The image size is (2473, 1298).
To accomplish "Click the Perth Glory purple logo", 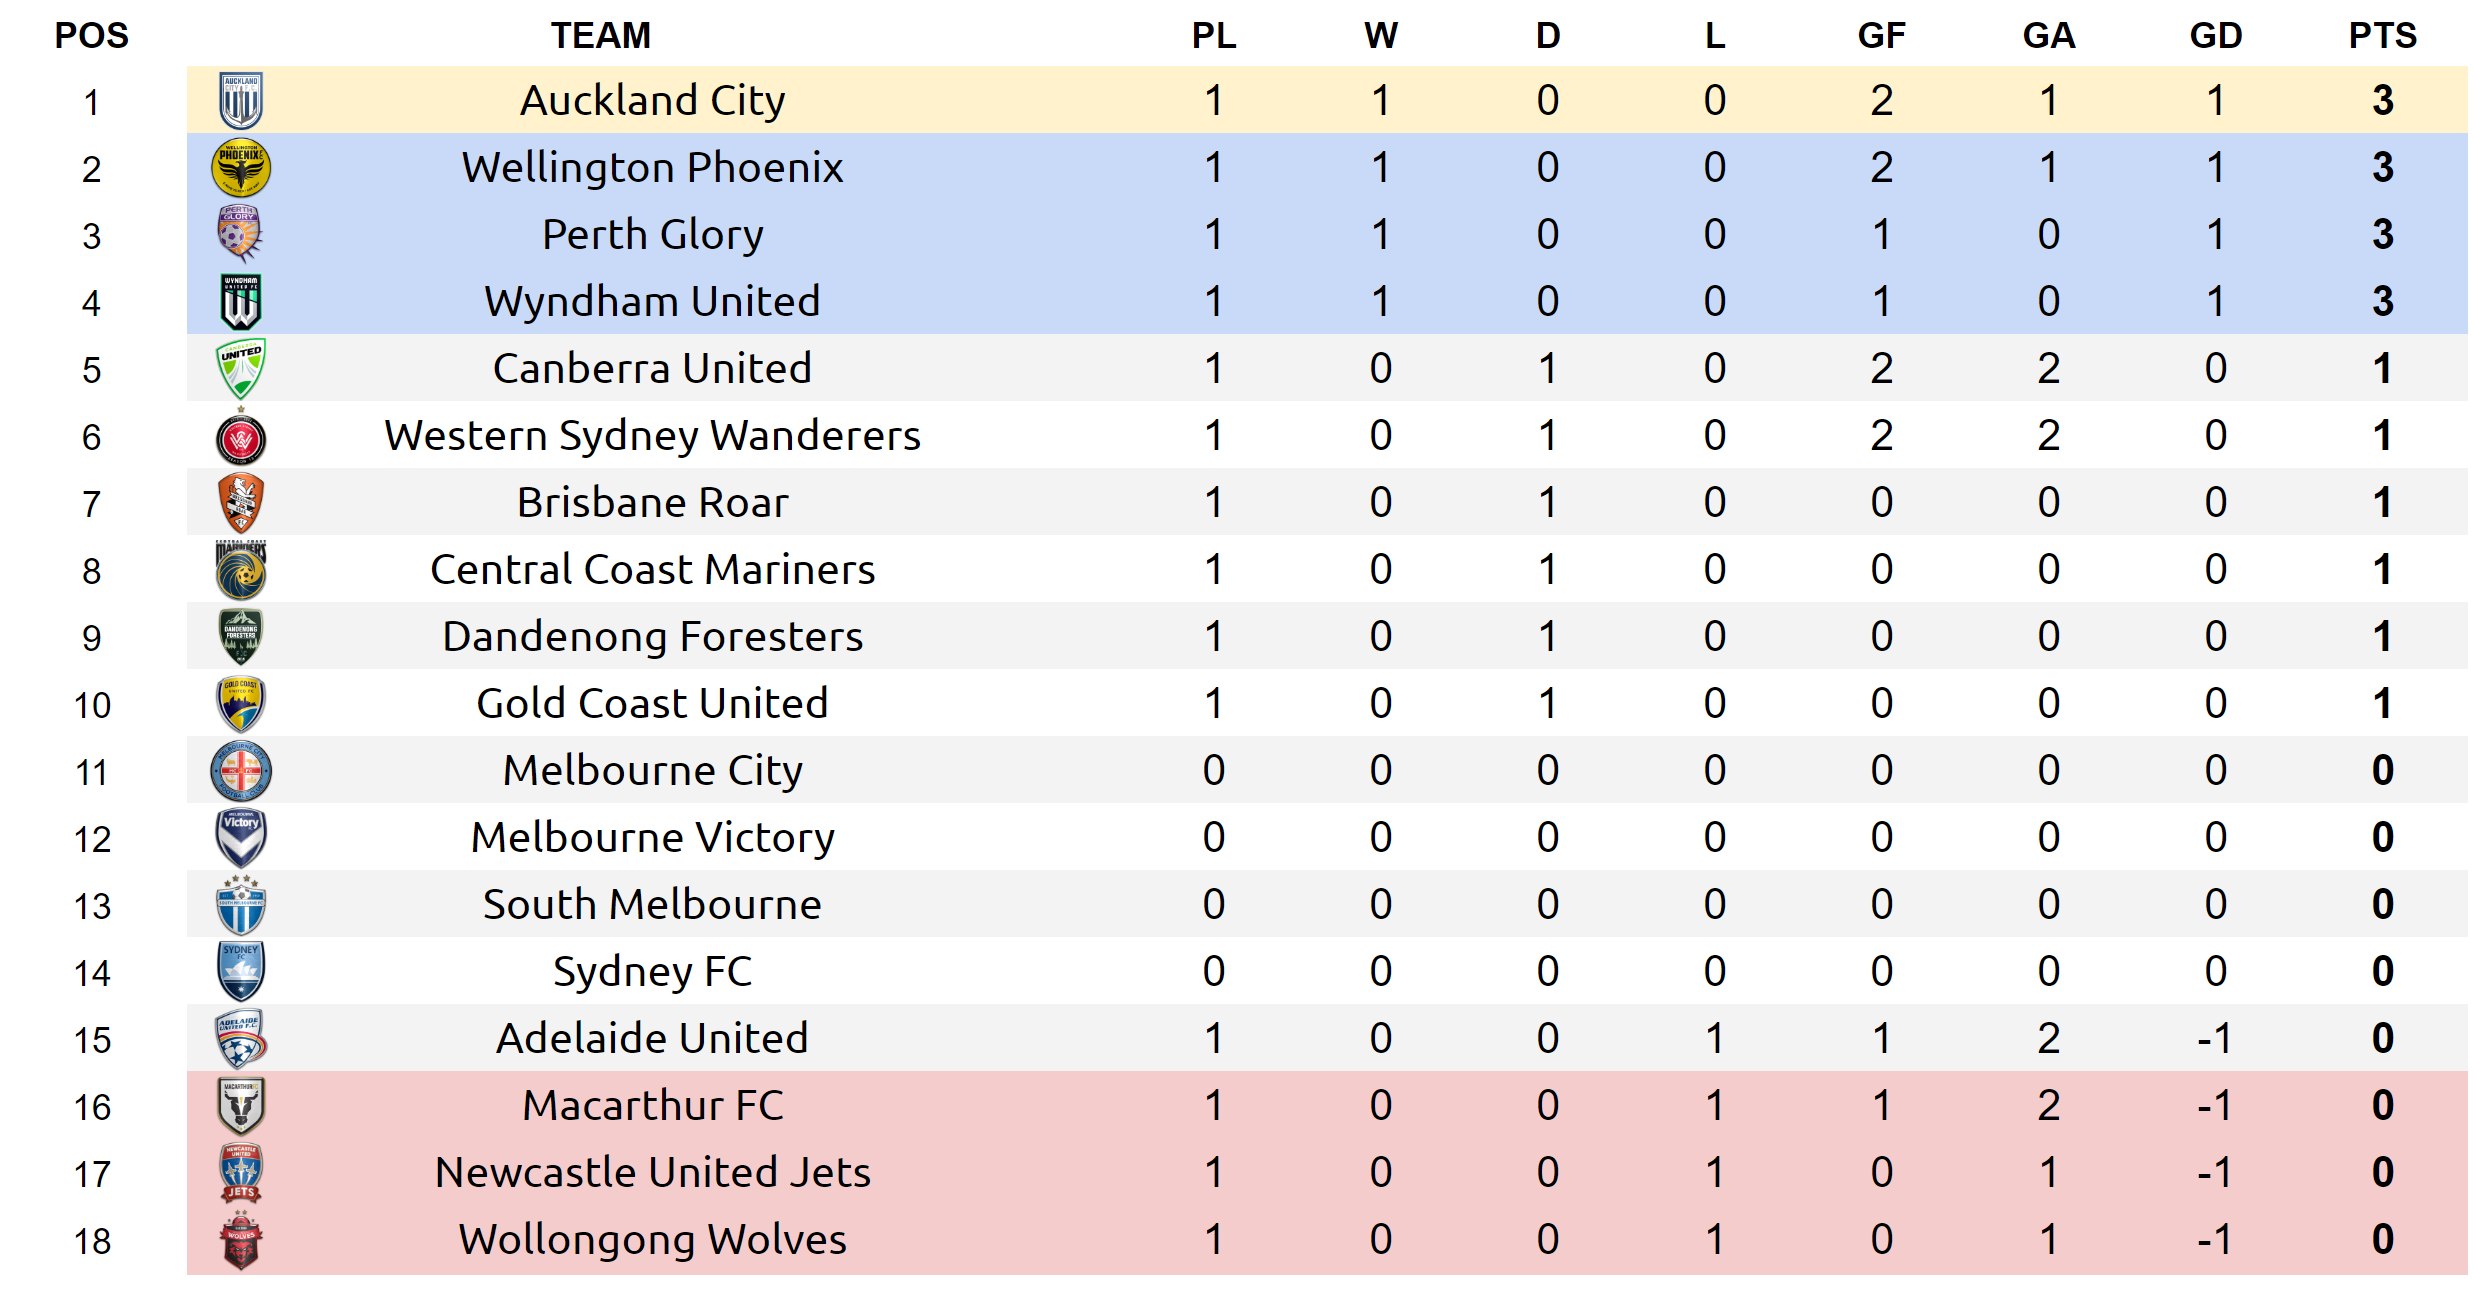I will pyautogui.click(x=240, y=234).
